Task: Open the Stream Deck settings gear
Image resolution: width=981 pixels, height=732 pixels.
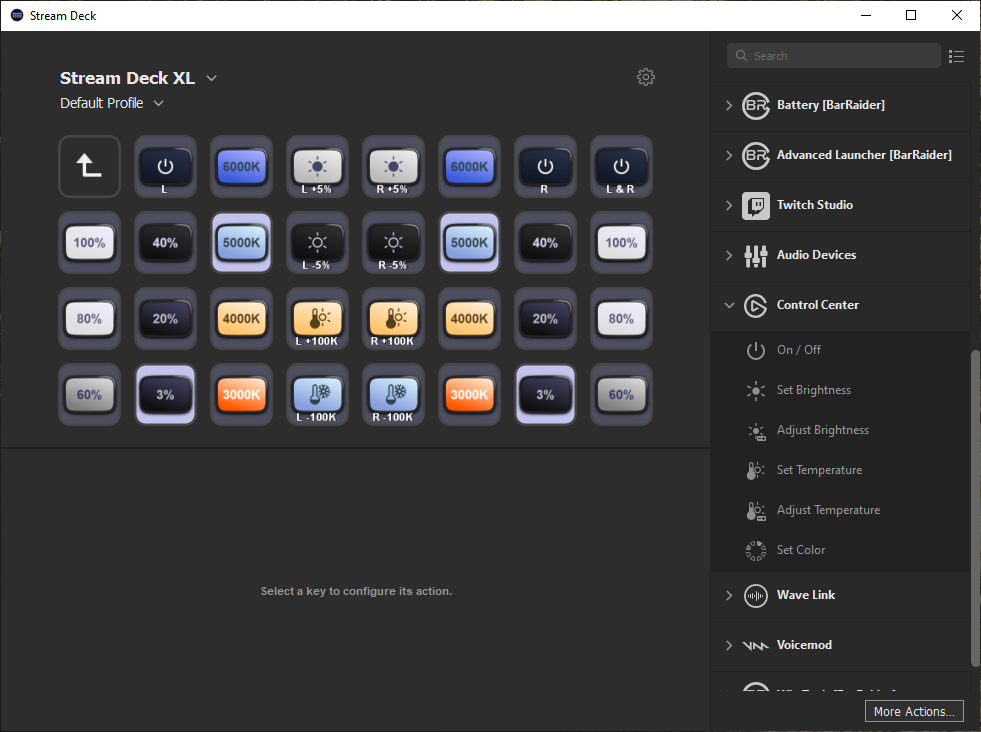Action: pyautogui.click(x=645, y=77)
